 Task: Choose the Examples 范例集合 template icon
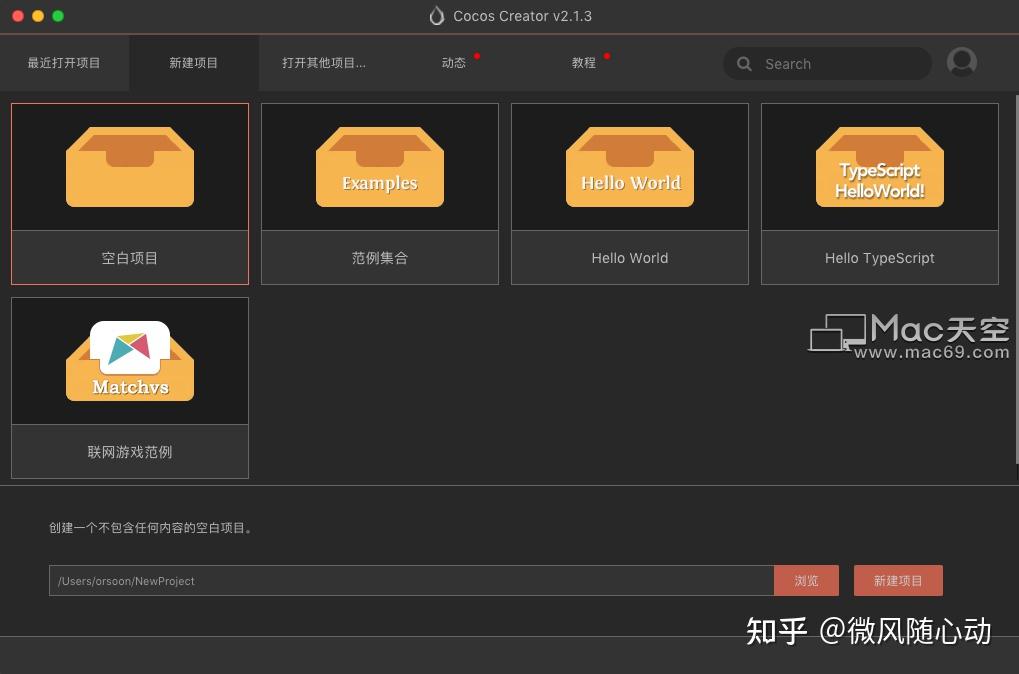[x=379, y=167]
